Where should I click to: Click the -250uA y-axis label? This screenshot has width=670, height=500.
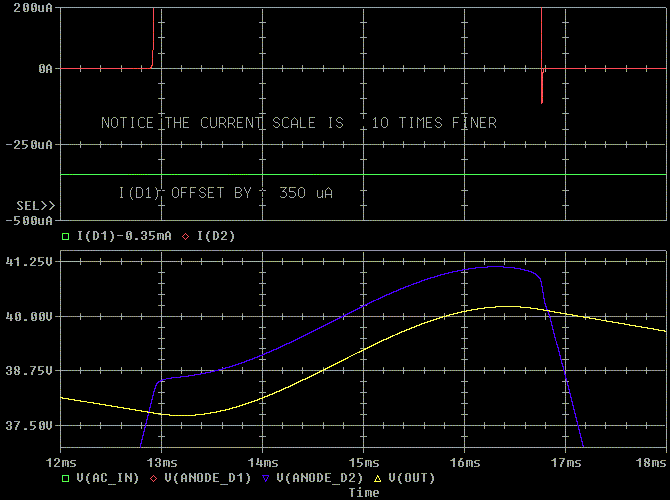(30, 145)
